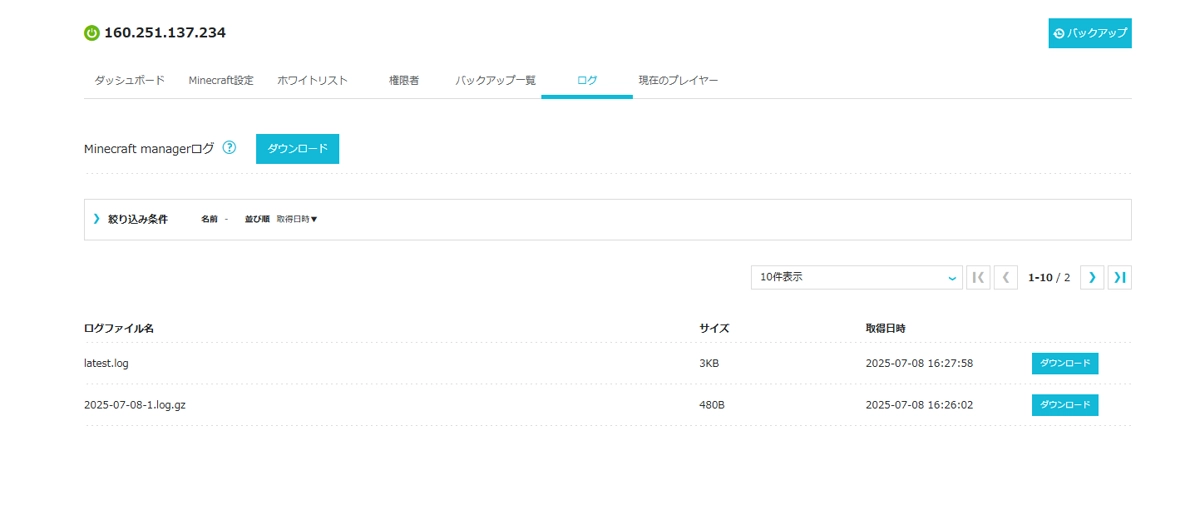
Task: Download the latest.log file
Action: (1064, 363)
